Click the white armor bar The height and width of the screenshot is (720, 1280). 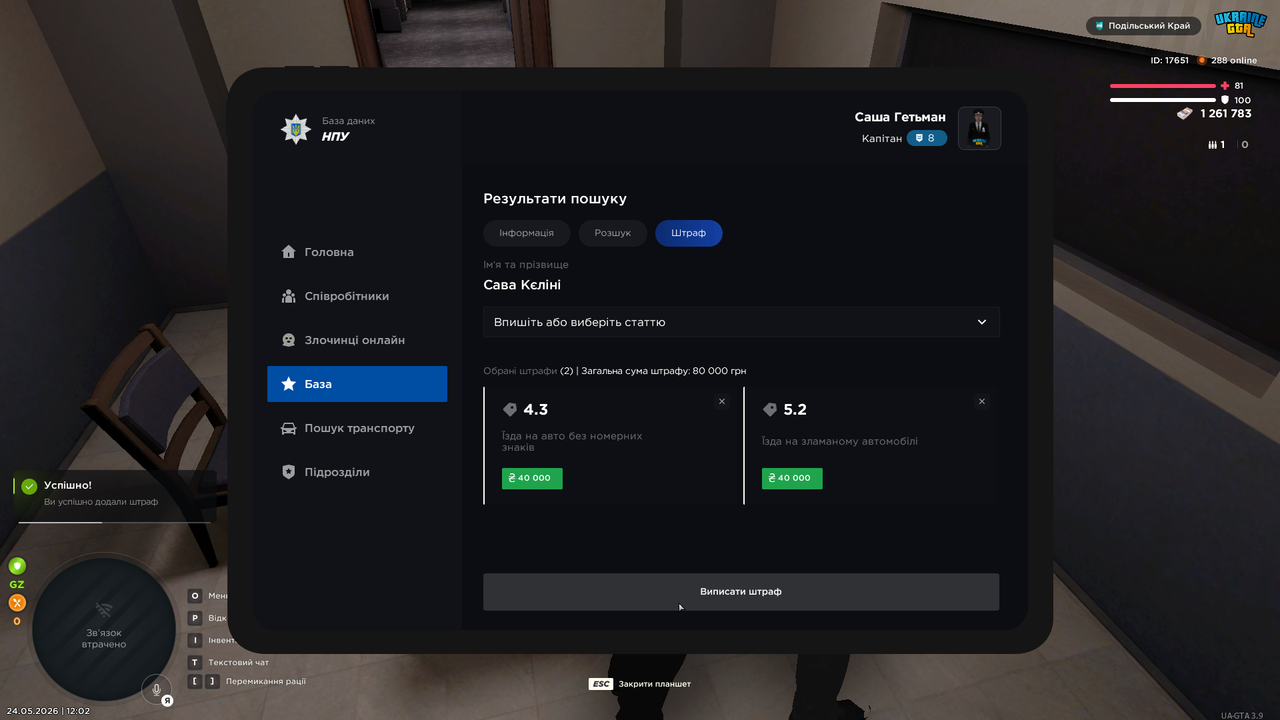[1162, 100]
